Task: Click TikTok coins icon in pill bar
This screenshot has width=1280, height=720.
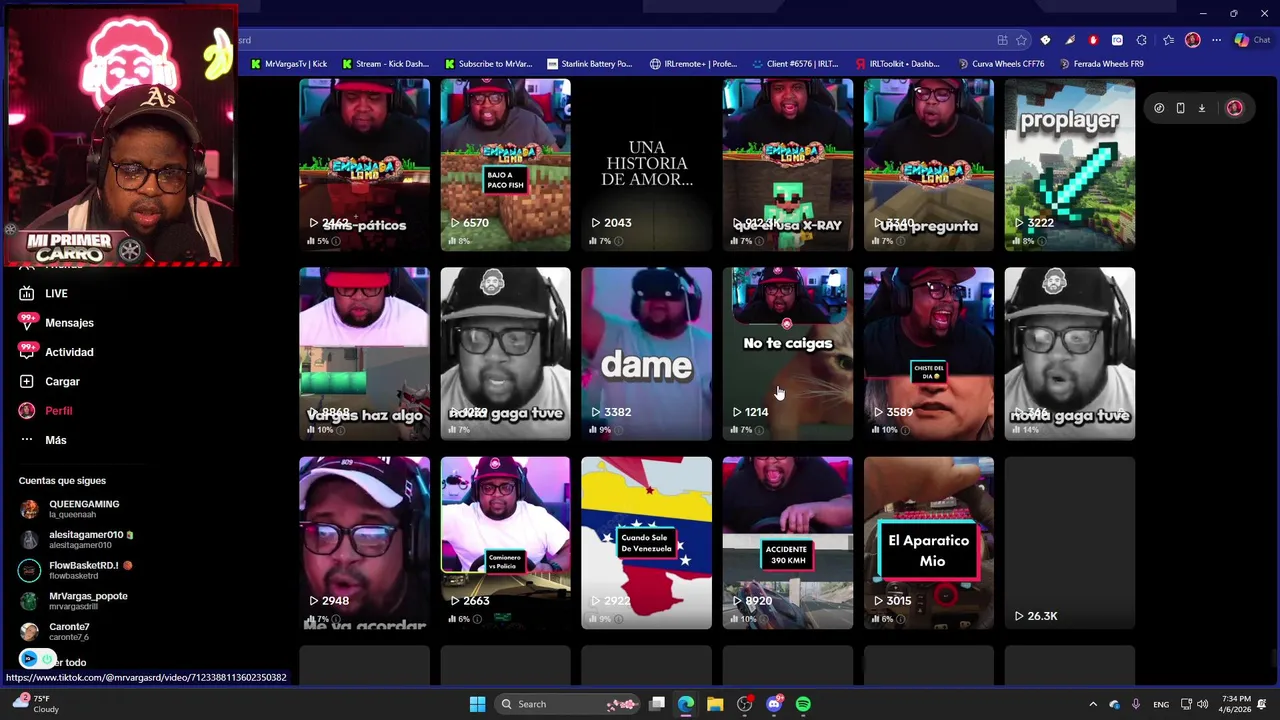Action: pyautogui.click(x=1159, y=108)
